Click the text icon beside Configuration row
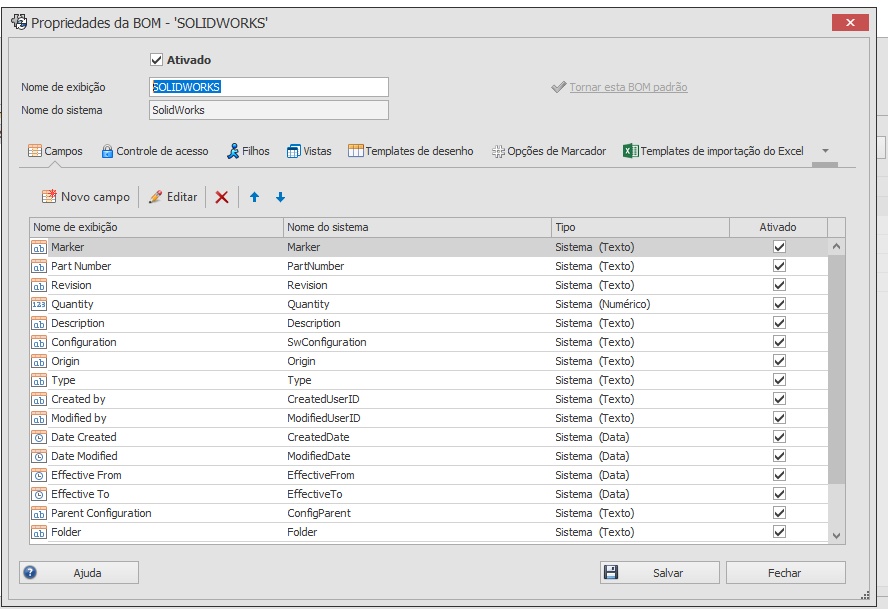 click(x=39, y=343)
